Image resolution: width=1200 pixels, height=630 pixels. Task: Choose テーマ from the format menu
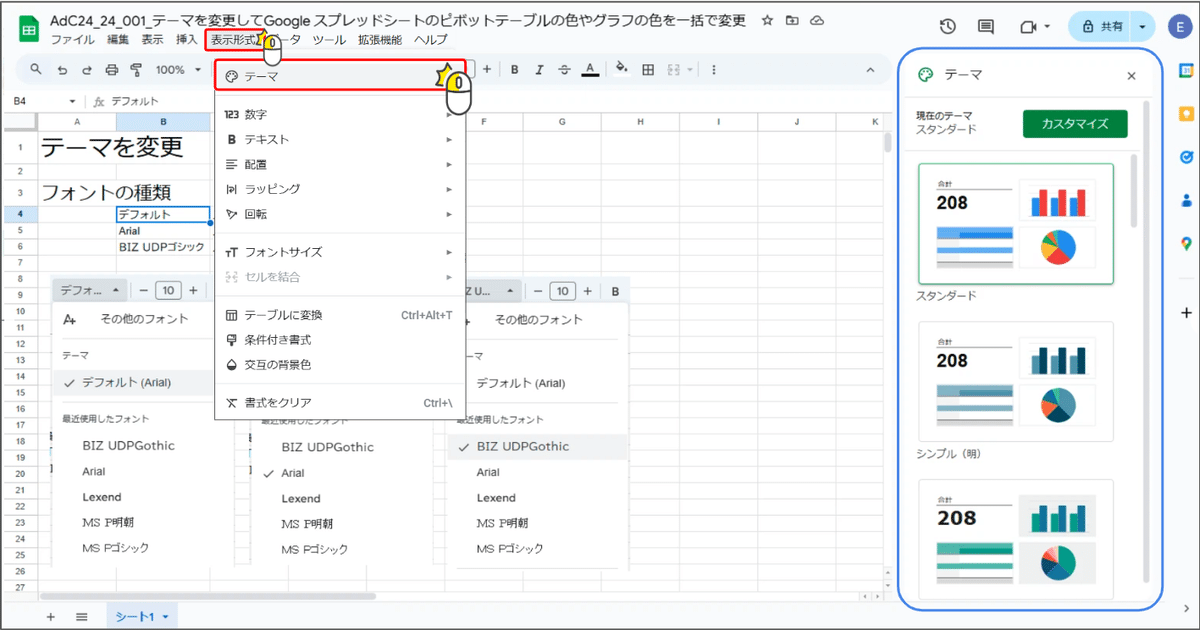click(340, 76)
